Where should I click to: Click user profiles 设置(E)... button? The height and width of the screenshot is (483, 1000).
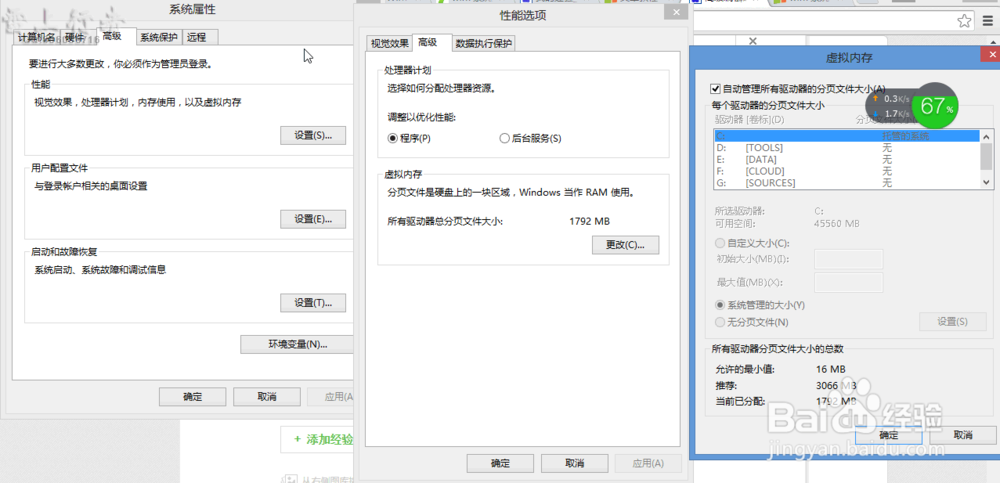pos(313,219)
